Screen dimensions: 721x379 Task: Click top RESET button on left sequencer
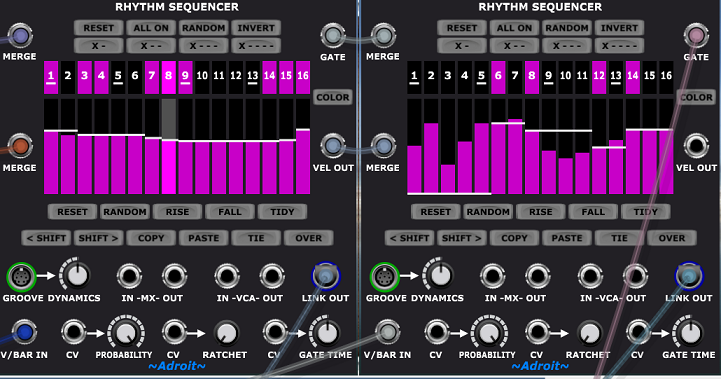pos(98,28)
